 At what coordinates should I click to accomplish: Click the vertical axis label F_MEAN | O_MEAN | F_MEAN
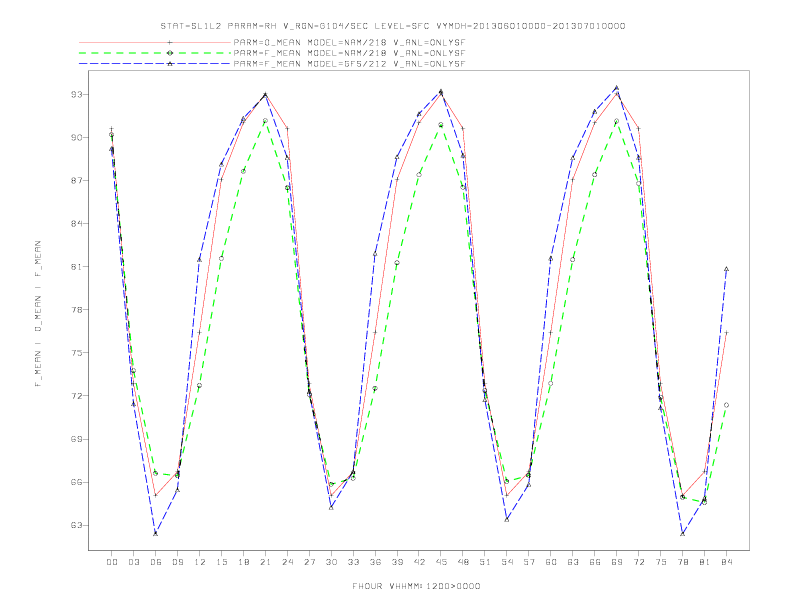[x=38, y=314]
